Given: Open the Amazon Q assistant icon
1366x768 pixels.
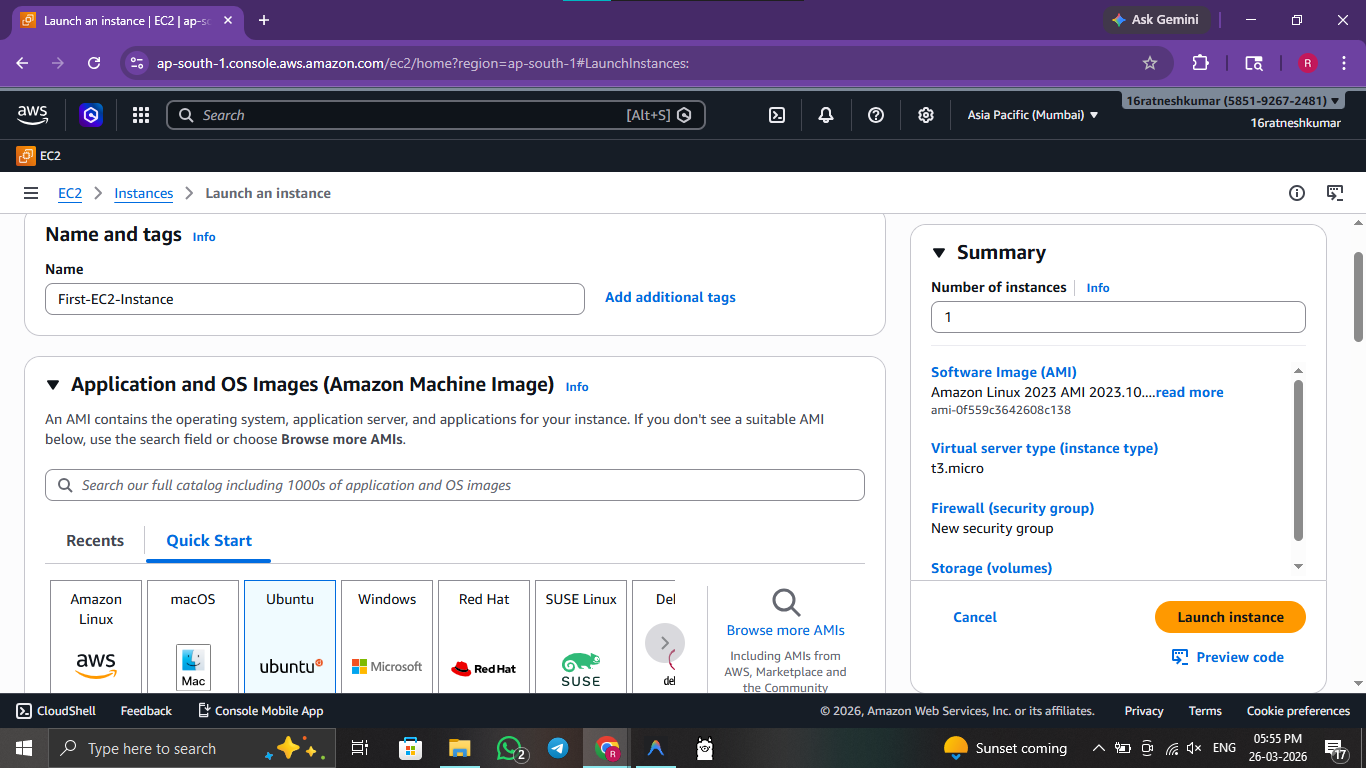Looking at the screenshot, I should click(91, 115).
